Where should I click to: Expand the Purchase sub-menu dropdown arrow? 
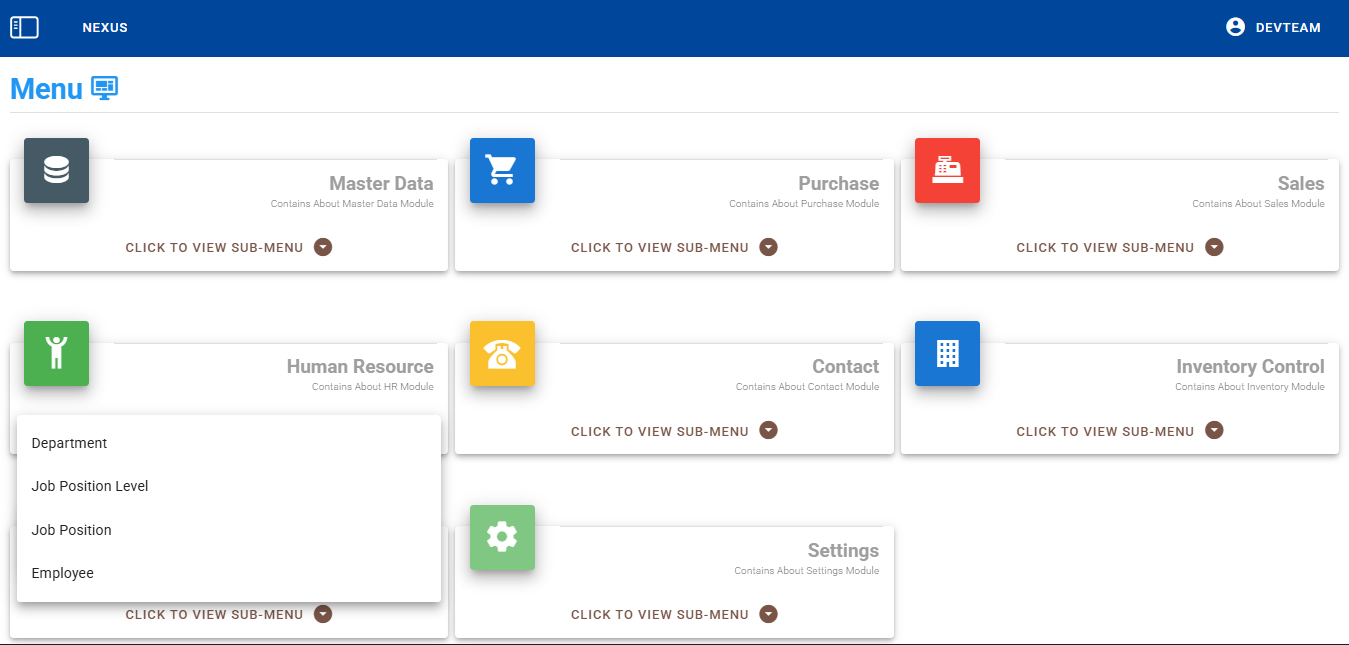768,247
